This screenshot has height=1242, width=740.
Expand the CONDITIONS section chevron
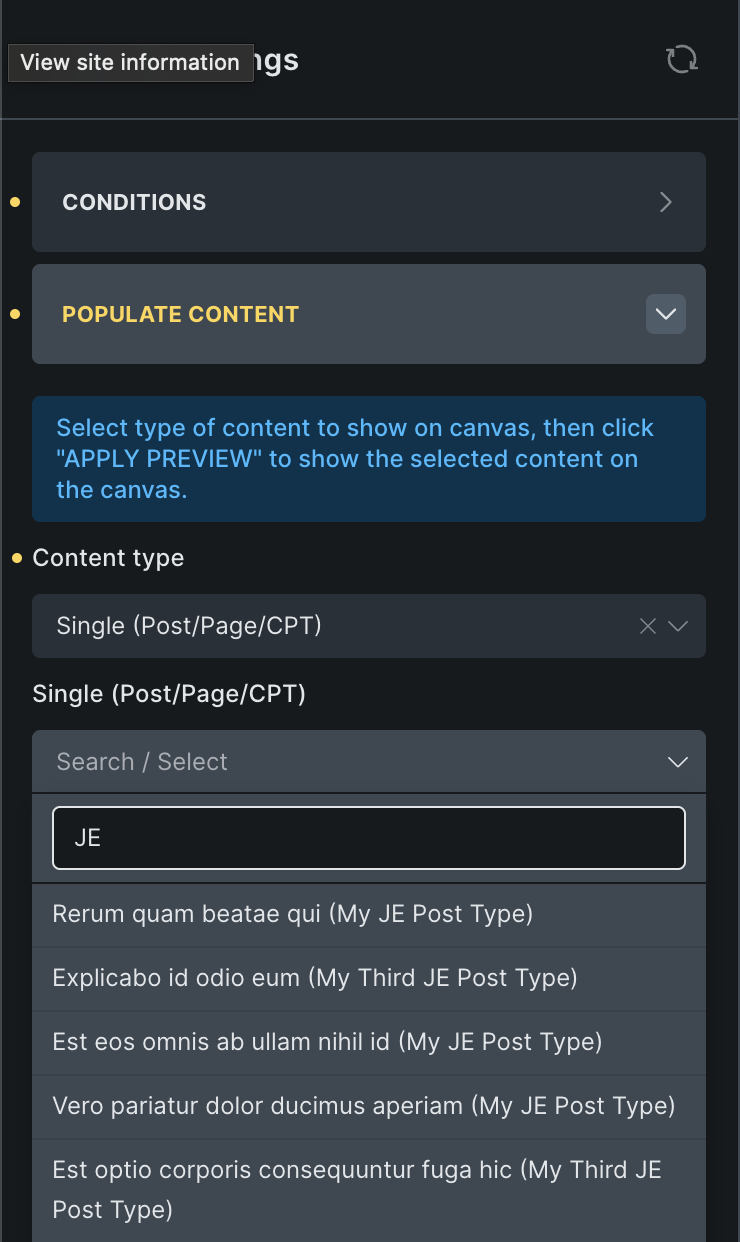click(x=666, y=202)
